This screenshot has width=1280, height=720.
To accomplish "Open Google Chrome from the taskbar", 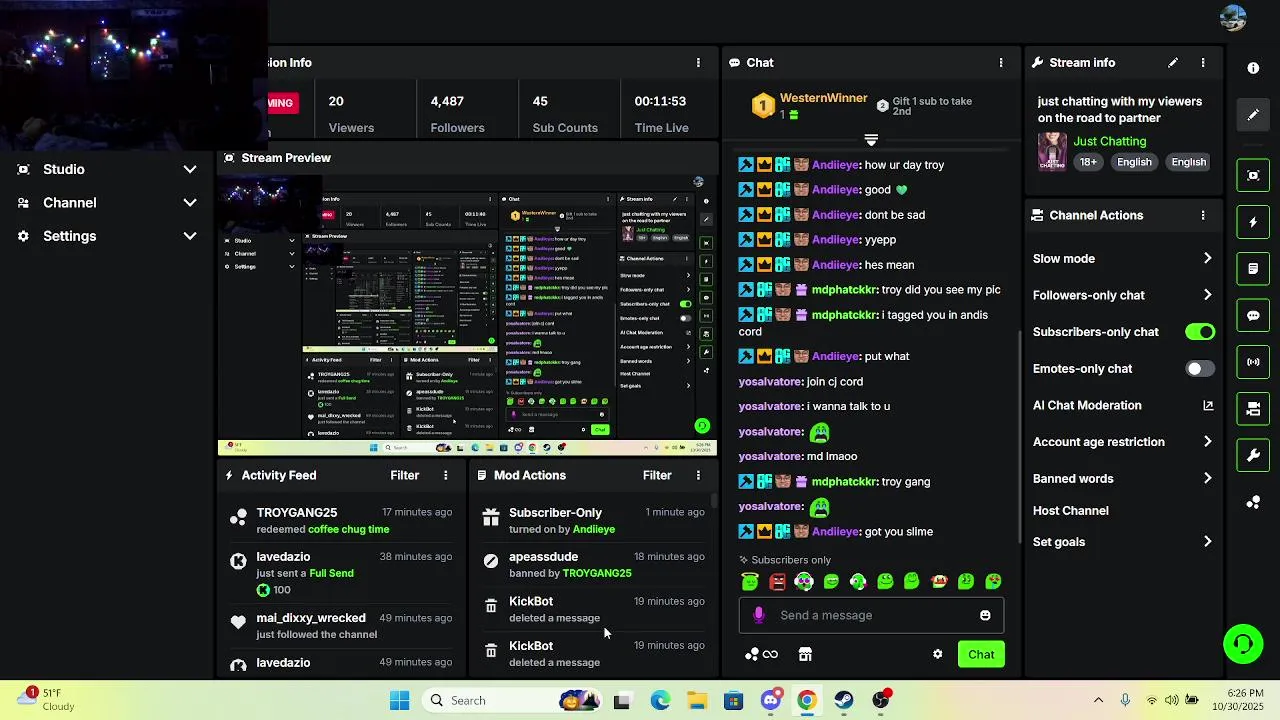I will click(807, 700).
